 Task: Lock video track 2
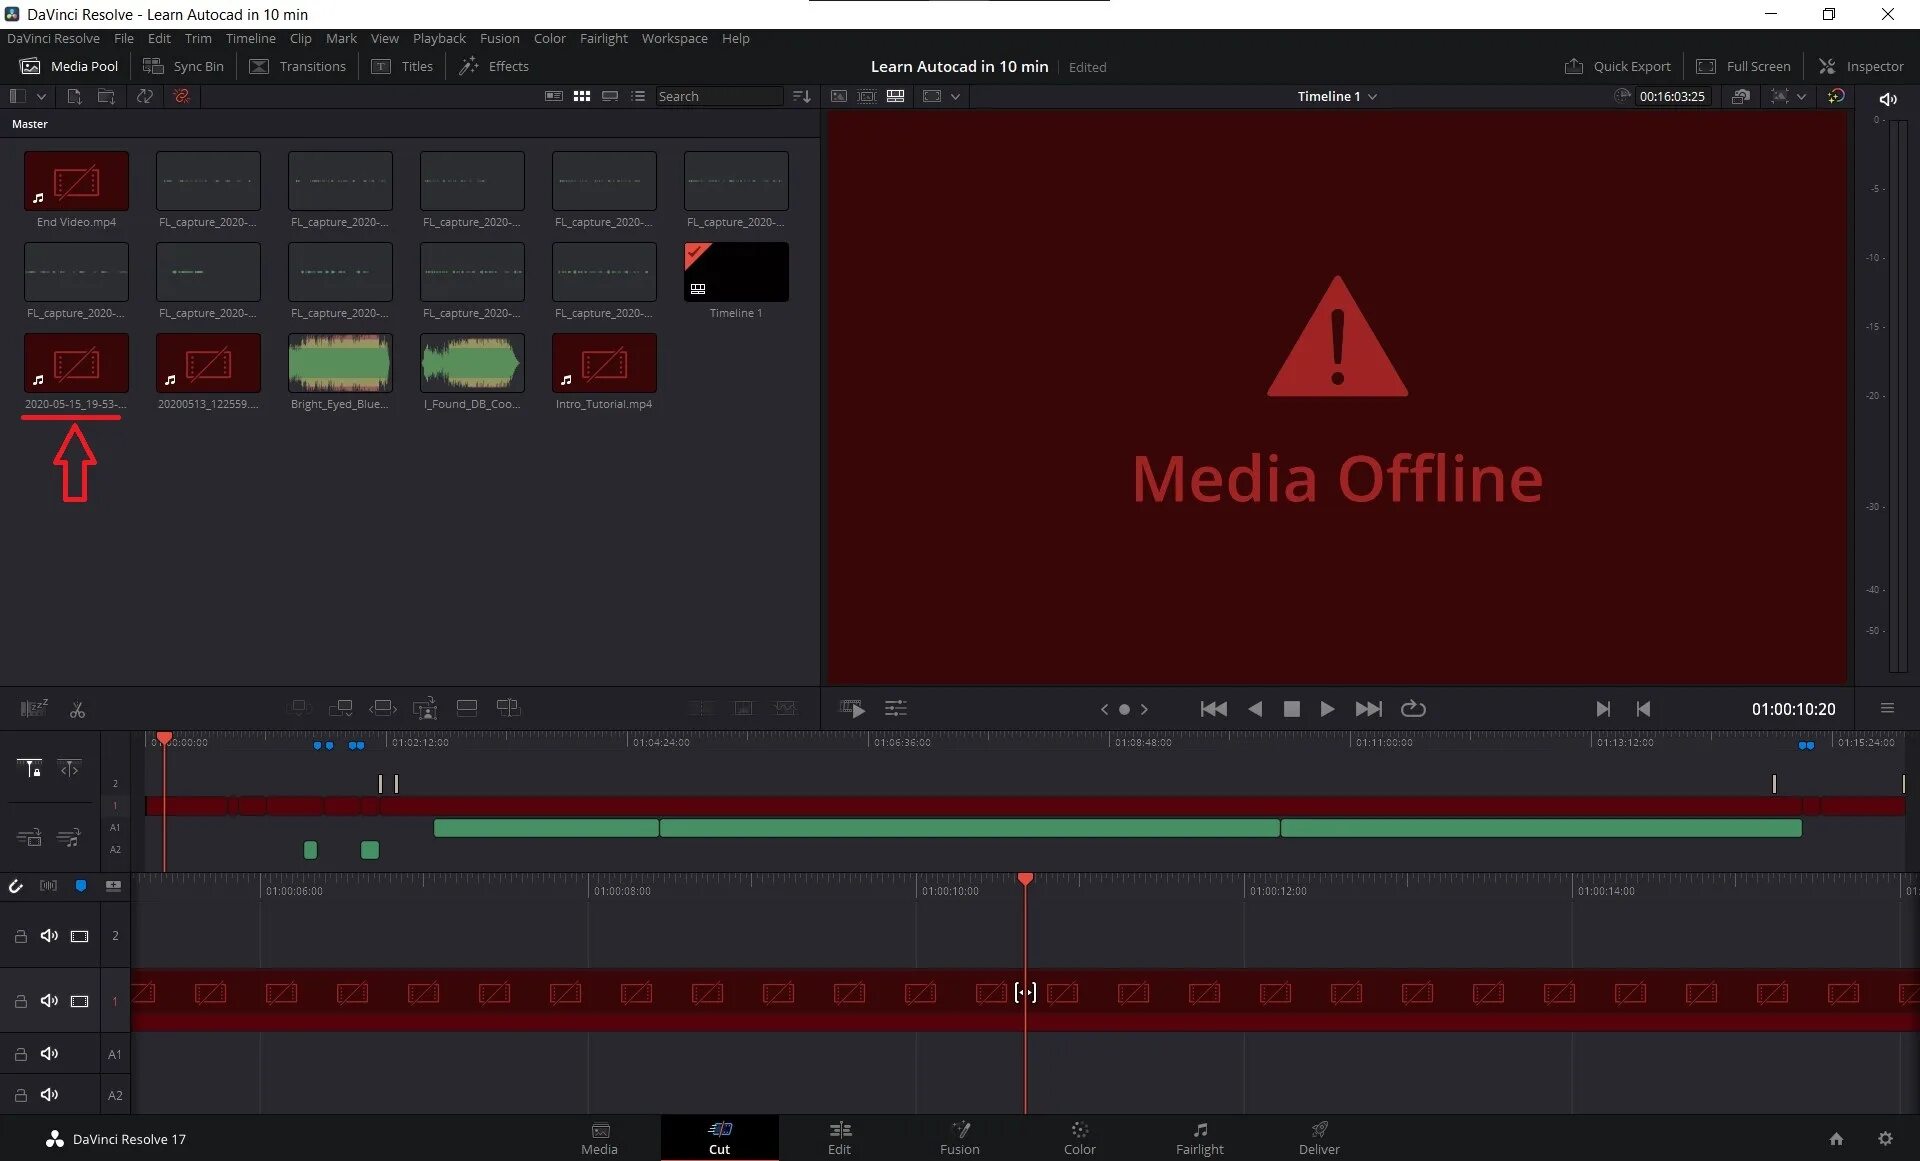20,936
